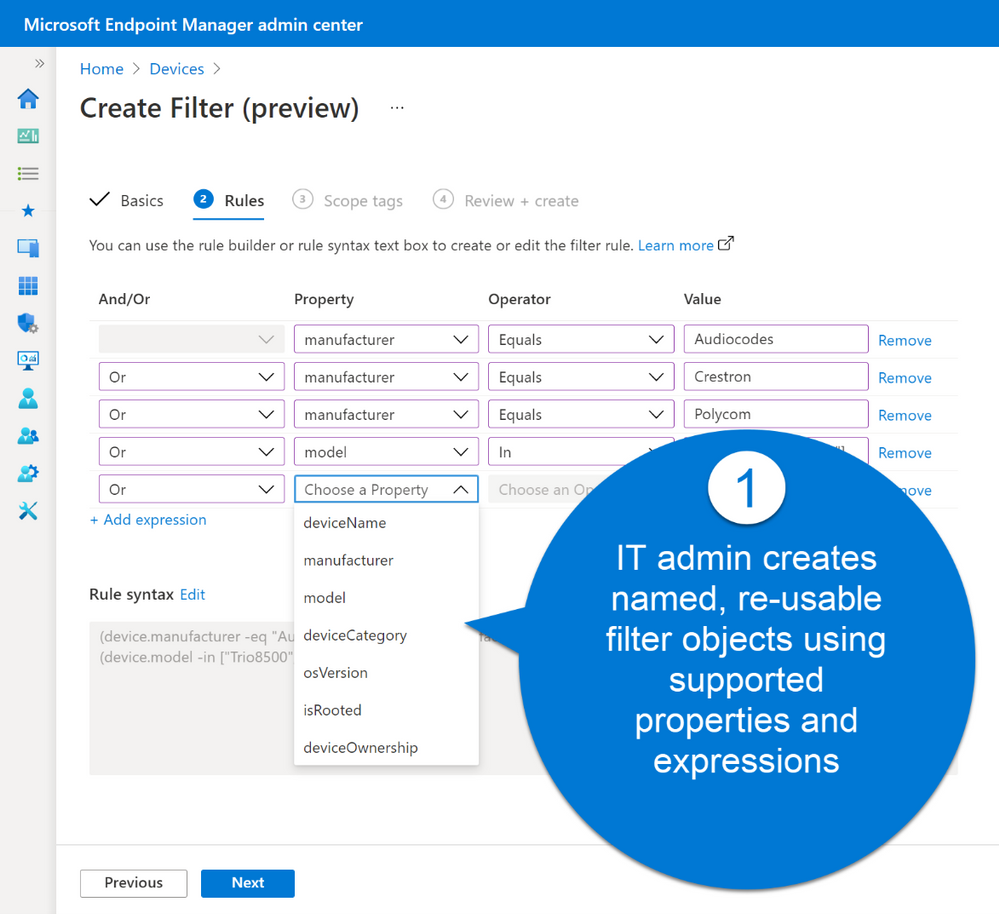Open Operator dropdown in Polycom row

[x=581, y=415]
